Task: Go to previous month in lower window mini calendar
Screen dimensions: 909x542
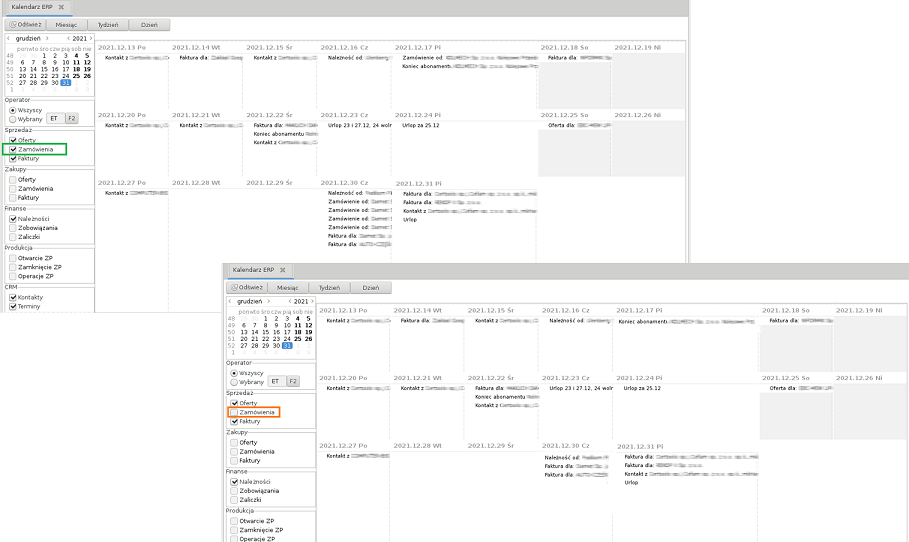Action: click(230, 301)
